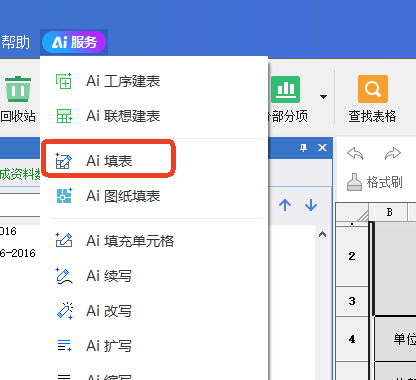
Task: Expand the 分部分项 dropdown arrow
Action: pyautogui.click(x=323, y=97)
